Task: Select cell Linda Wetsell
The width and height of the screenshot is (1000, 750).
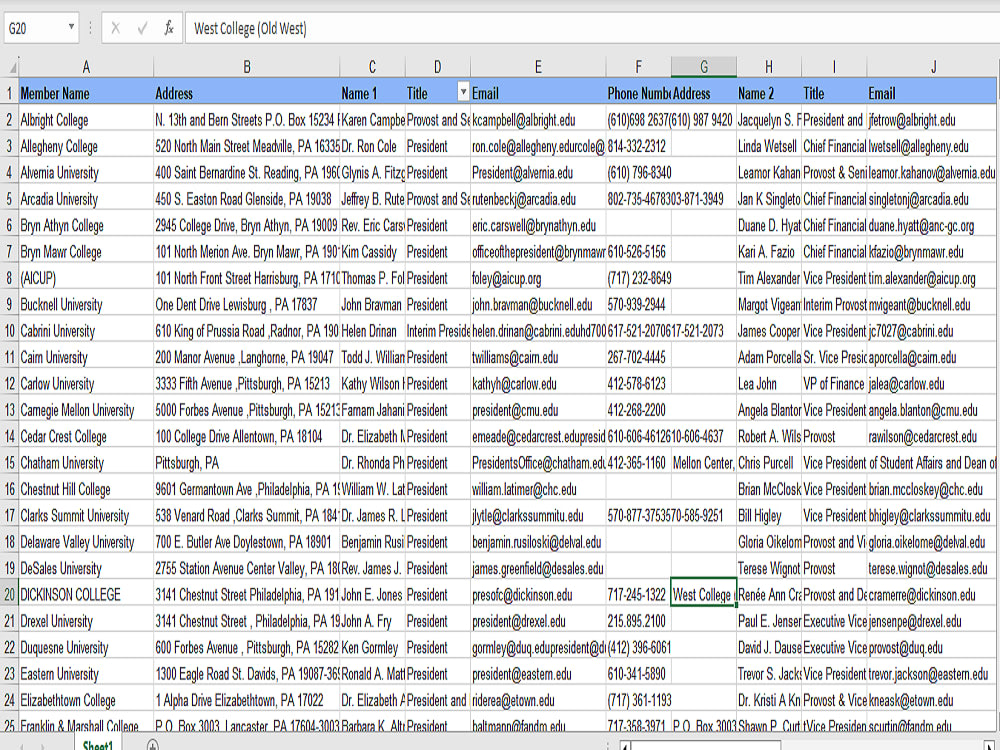Action: [x=768, y=146]
